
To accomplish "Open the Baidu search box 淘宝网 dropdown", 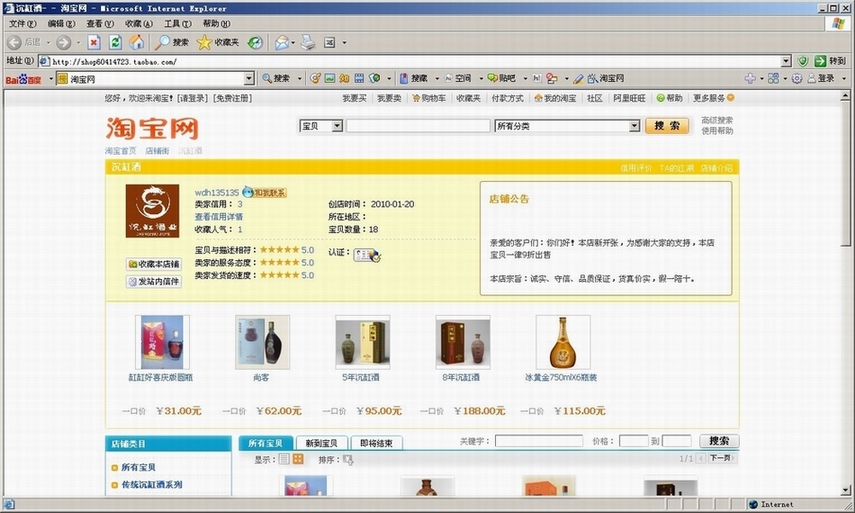I will 249,79.
